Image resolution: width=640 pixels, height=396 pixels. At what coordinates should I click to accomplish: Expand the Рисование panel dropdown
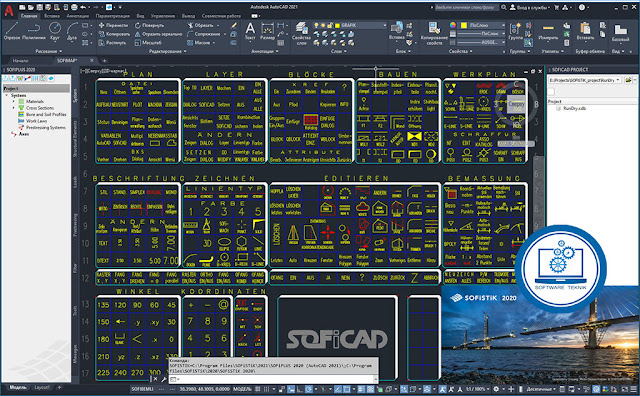pyautogui.click(x=49, y=51)
